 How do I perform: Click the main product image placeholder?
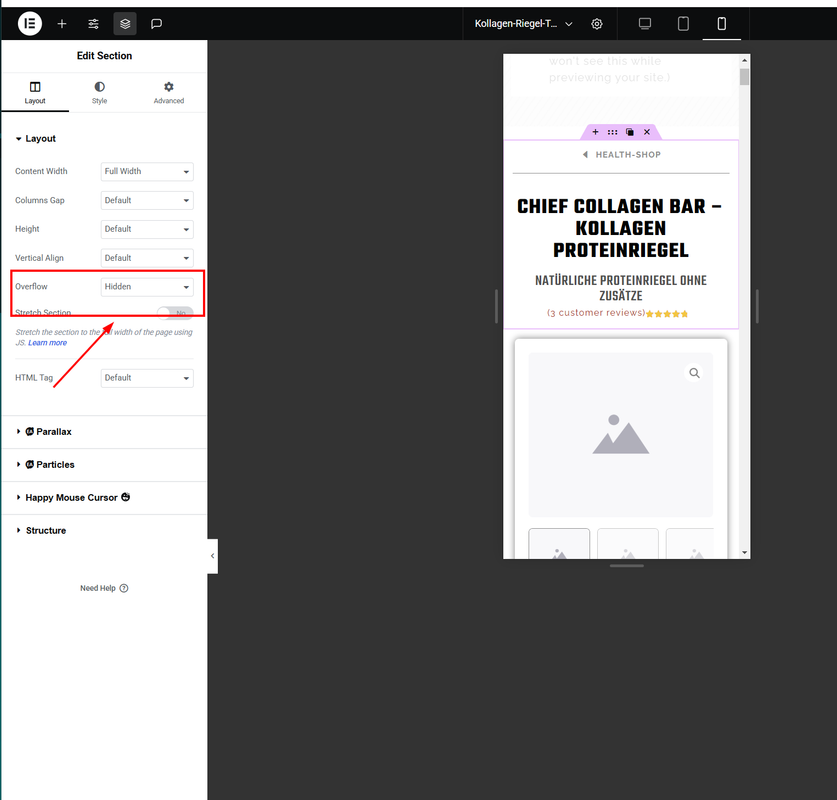click(620, 434)
